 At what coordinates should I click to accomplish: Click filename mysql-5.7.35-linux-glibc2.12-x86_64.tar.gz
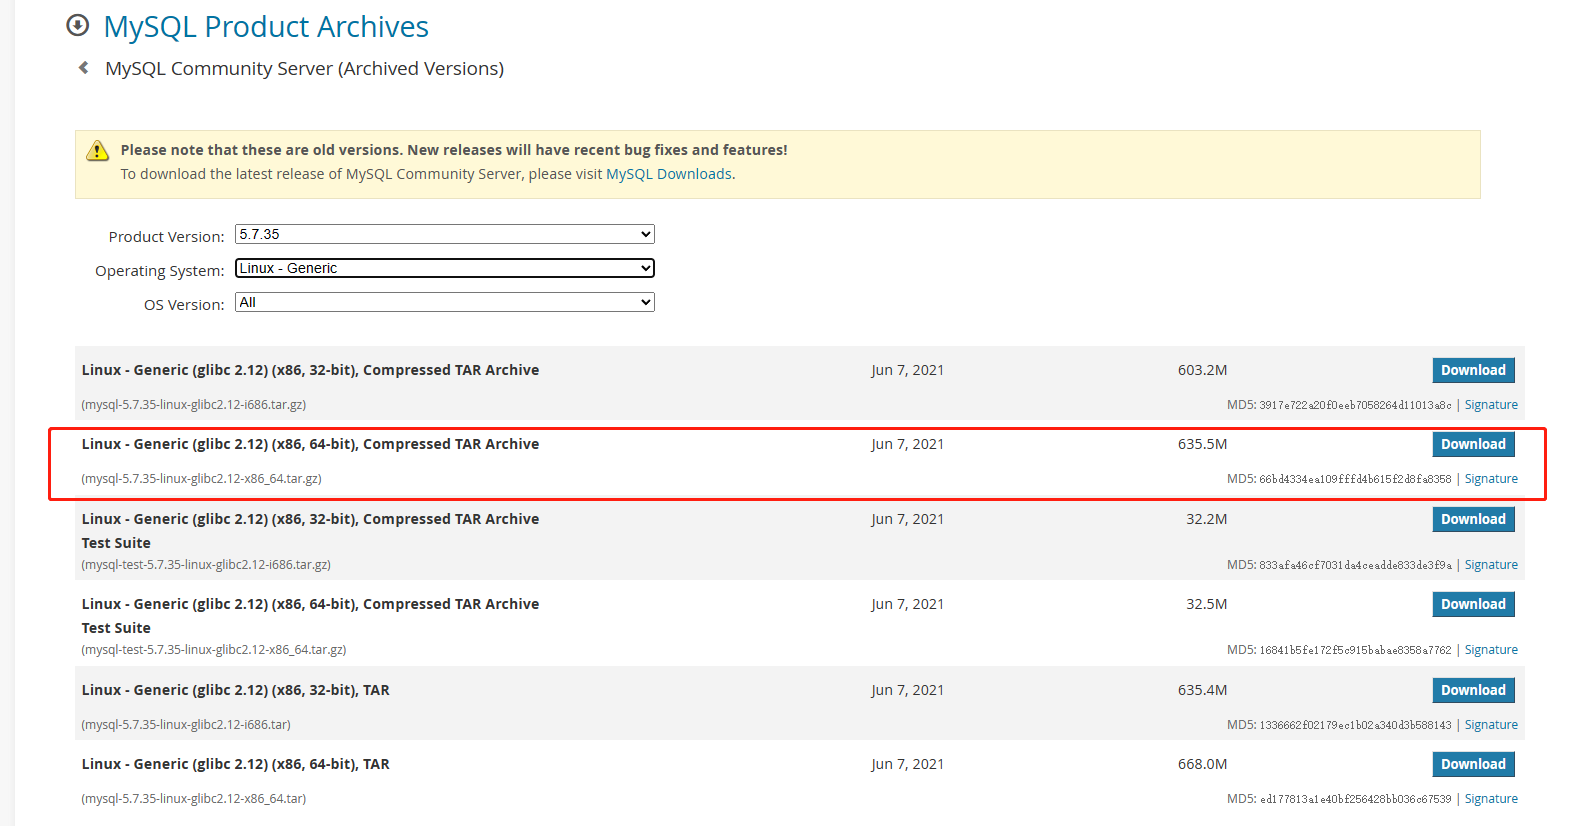click(201, 479)
